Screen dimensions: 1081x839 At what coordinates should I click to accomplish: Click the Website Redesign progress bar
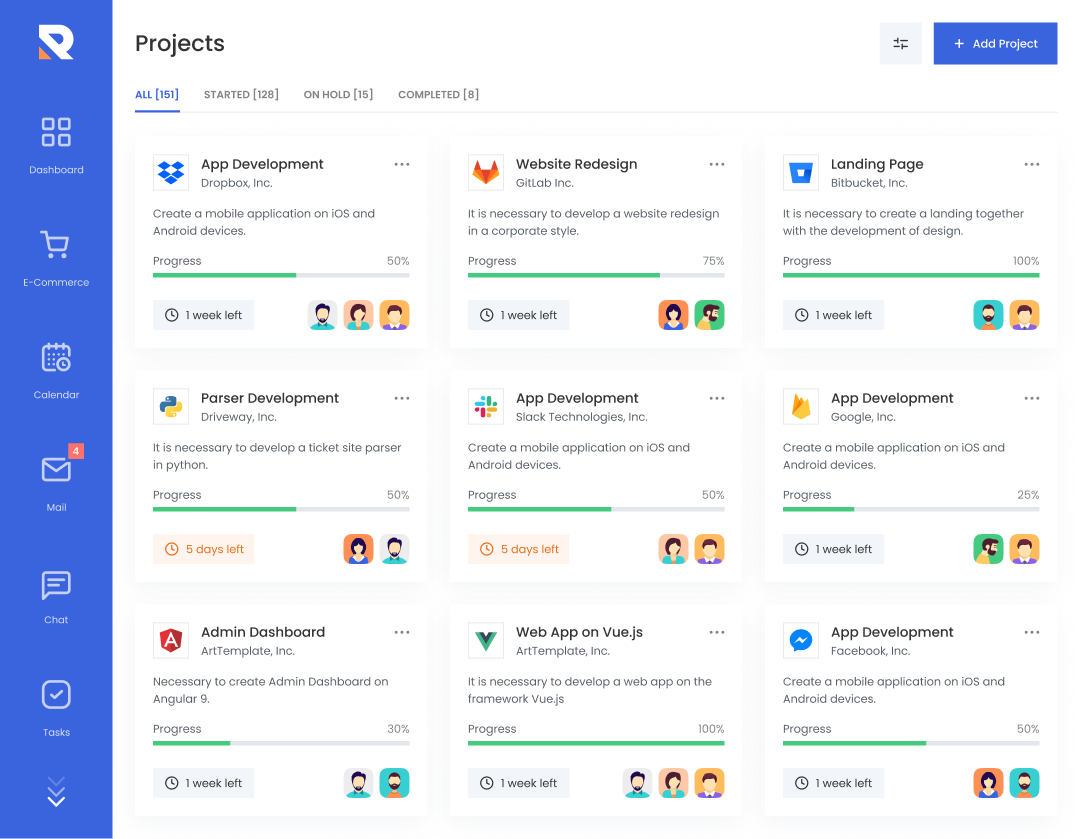coord(596,275)
